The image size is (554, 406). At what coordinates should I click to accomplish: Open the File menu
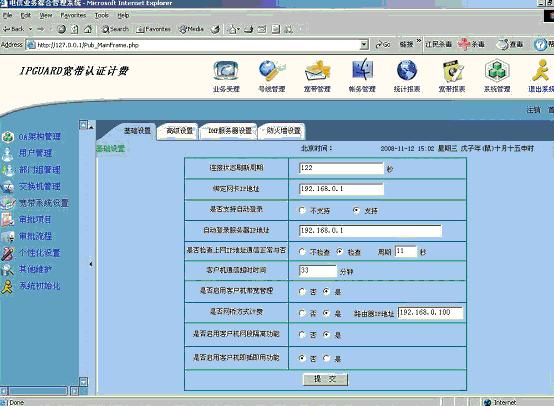click(7, 15)
